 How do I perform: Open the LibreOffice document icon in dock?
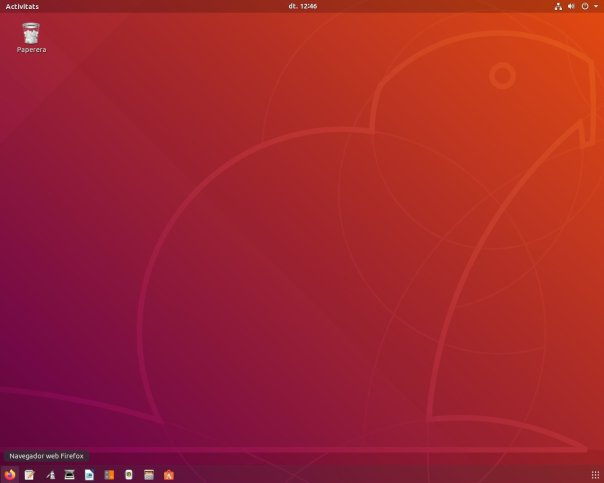tap(89, 475)
